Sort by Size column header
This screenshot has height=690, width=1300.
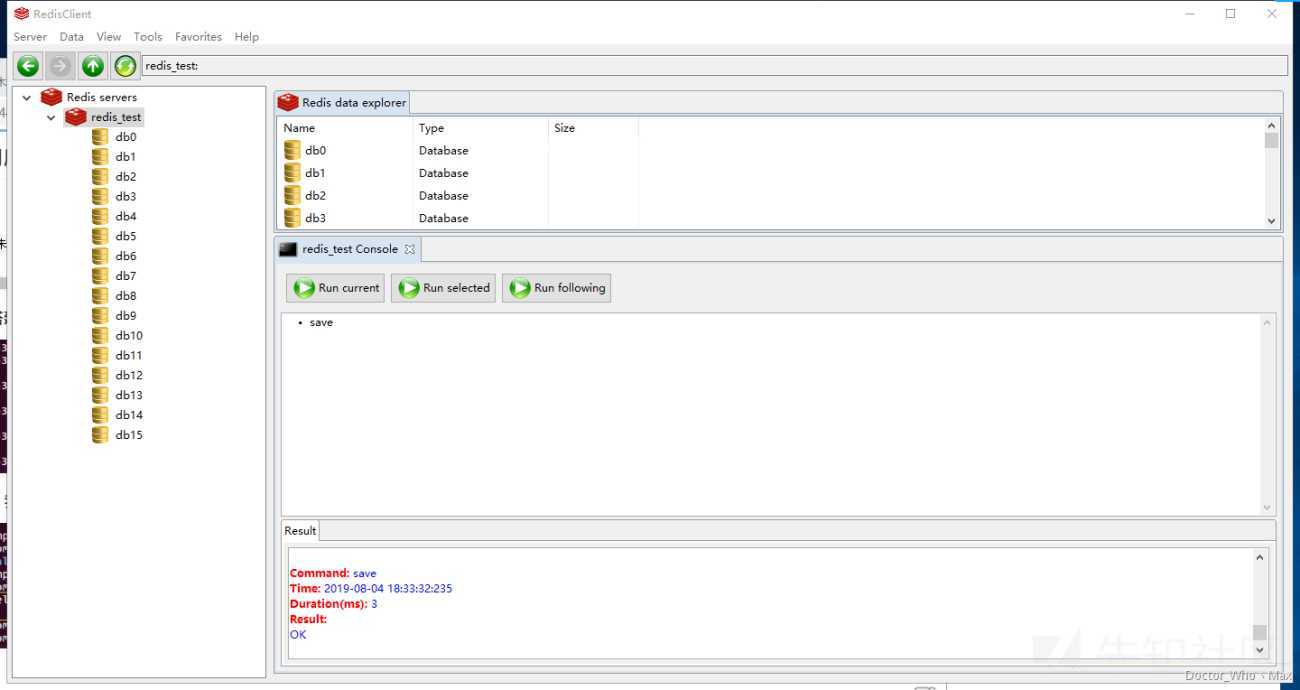(x=593, y=128)
